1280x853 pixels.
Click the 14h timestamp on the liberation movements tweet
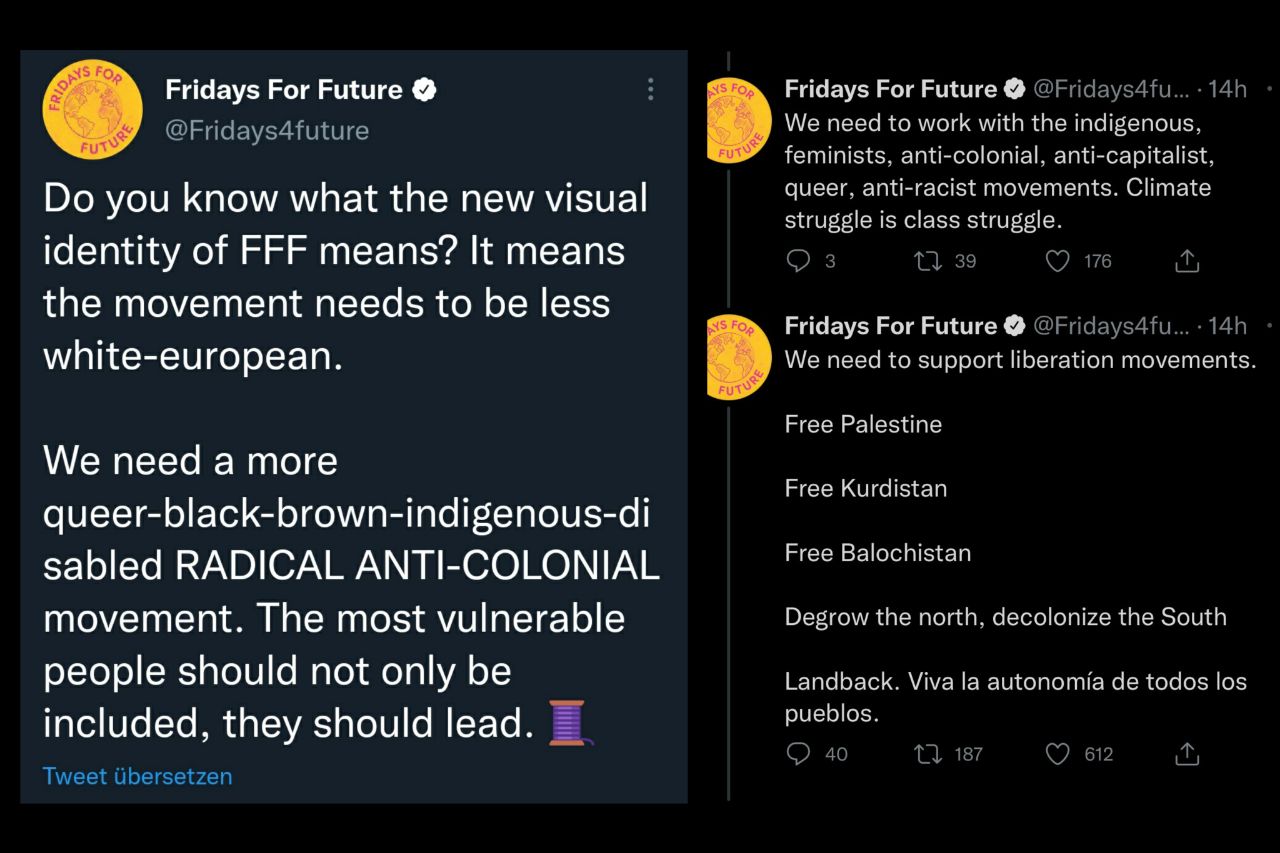pos(1227,326)
